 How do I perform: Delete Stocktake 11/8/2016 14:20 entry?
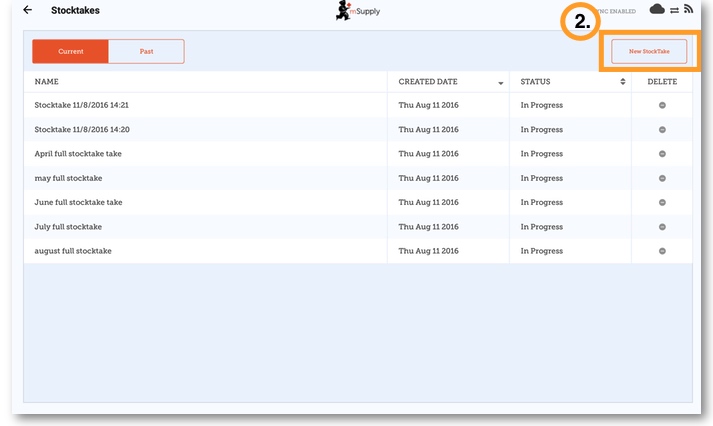(x=662, y=130)
